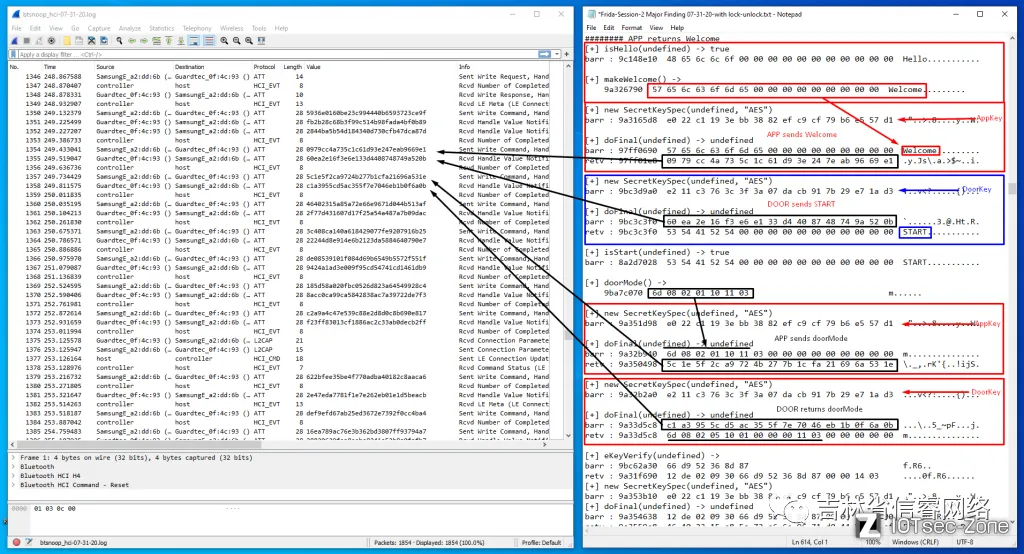Expand the Frame 1 details row
1024x554 pixels.
[x=11, y=457]
